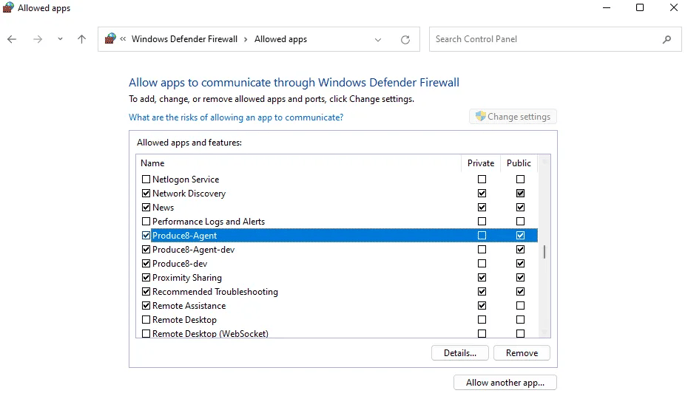Uncheck Public for News
688x396 pixels.
[520, 207]
